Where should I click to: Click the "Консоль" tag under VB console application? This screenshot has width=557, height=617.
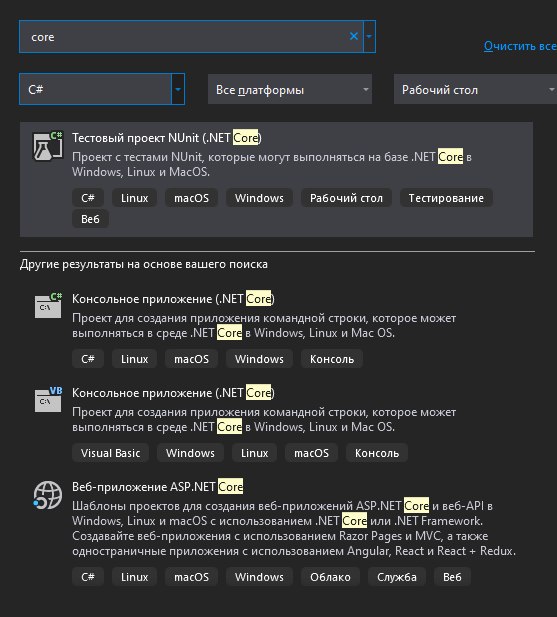coord(377,453)
